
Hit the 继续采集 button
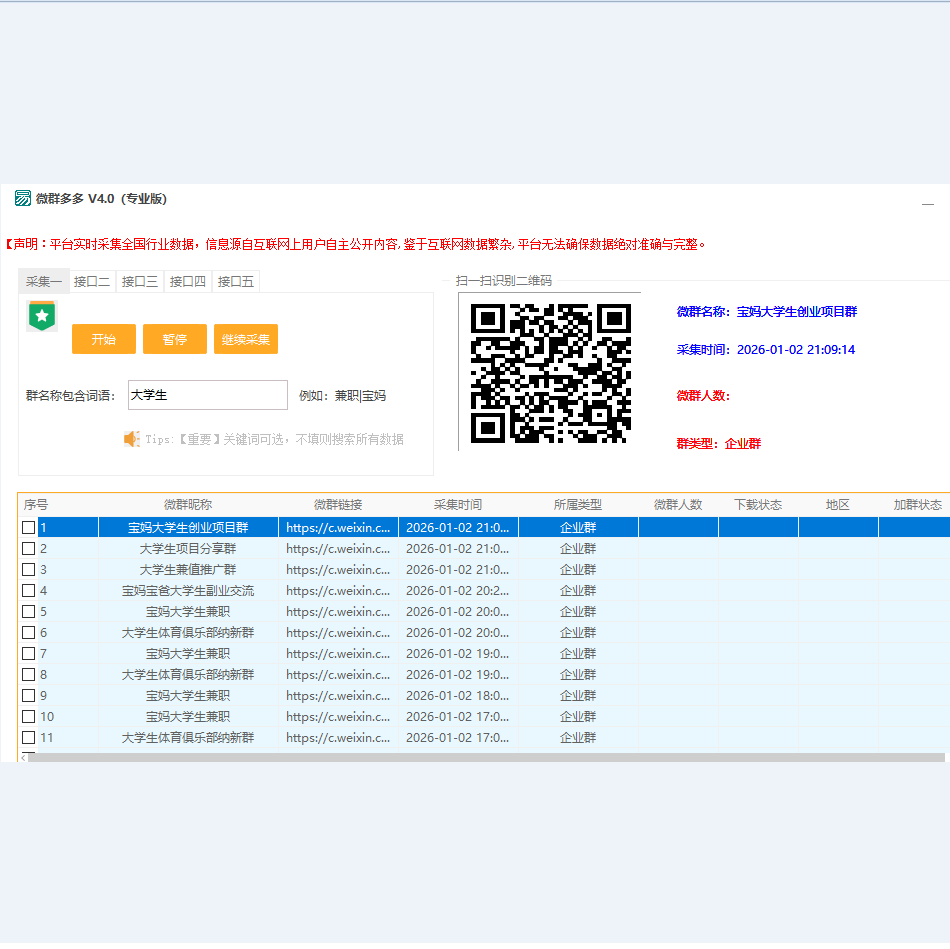pyautogui.click(x=246, y=339)
